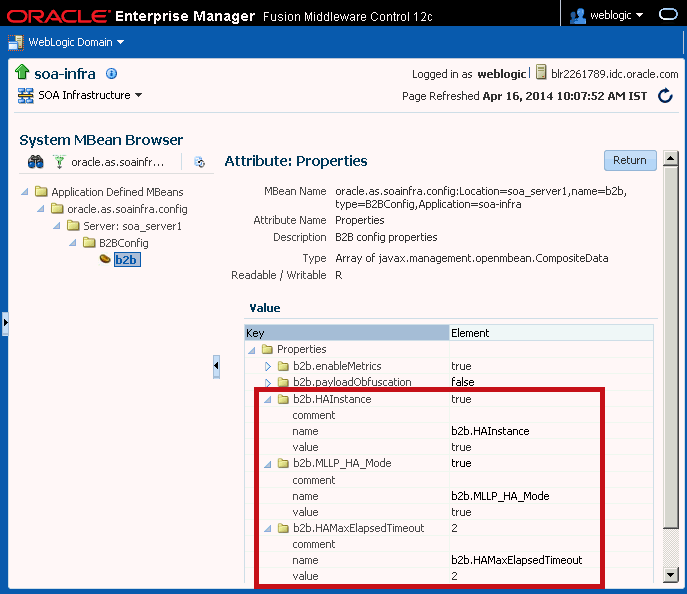Click the Return button
This screenshot has height=594, width=687.
[630, 160]
